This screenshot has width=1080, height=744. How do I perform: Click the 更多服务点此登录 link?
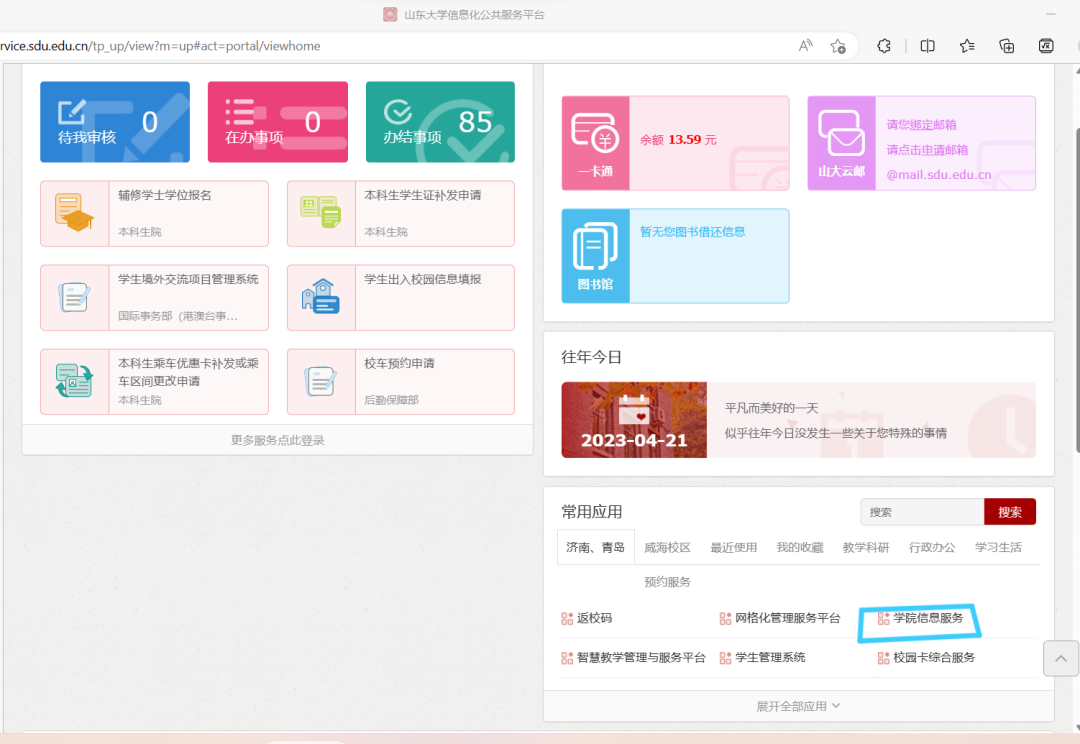pos(277,440)
